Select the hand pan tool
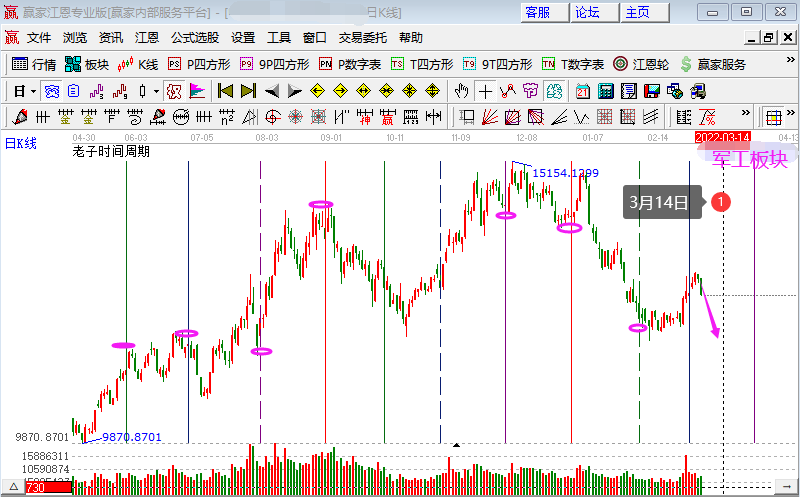Image resolution: width=800 pixels, height=497 pixels. [461, 91]
